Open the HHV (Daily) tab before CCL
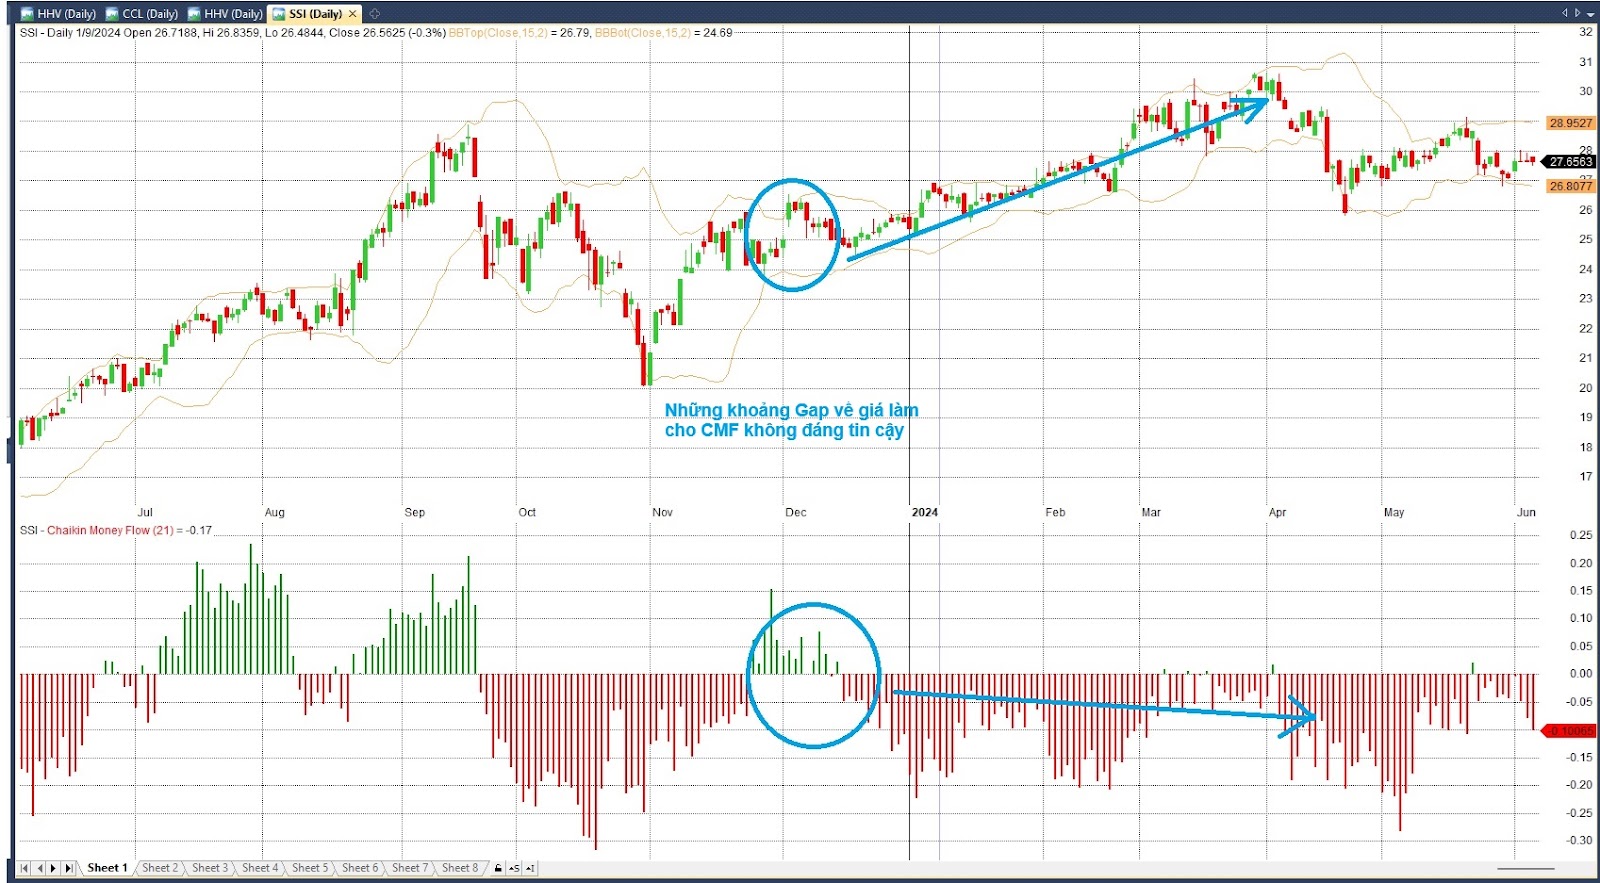1600x883 pixels. (x=59, y=14)
